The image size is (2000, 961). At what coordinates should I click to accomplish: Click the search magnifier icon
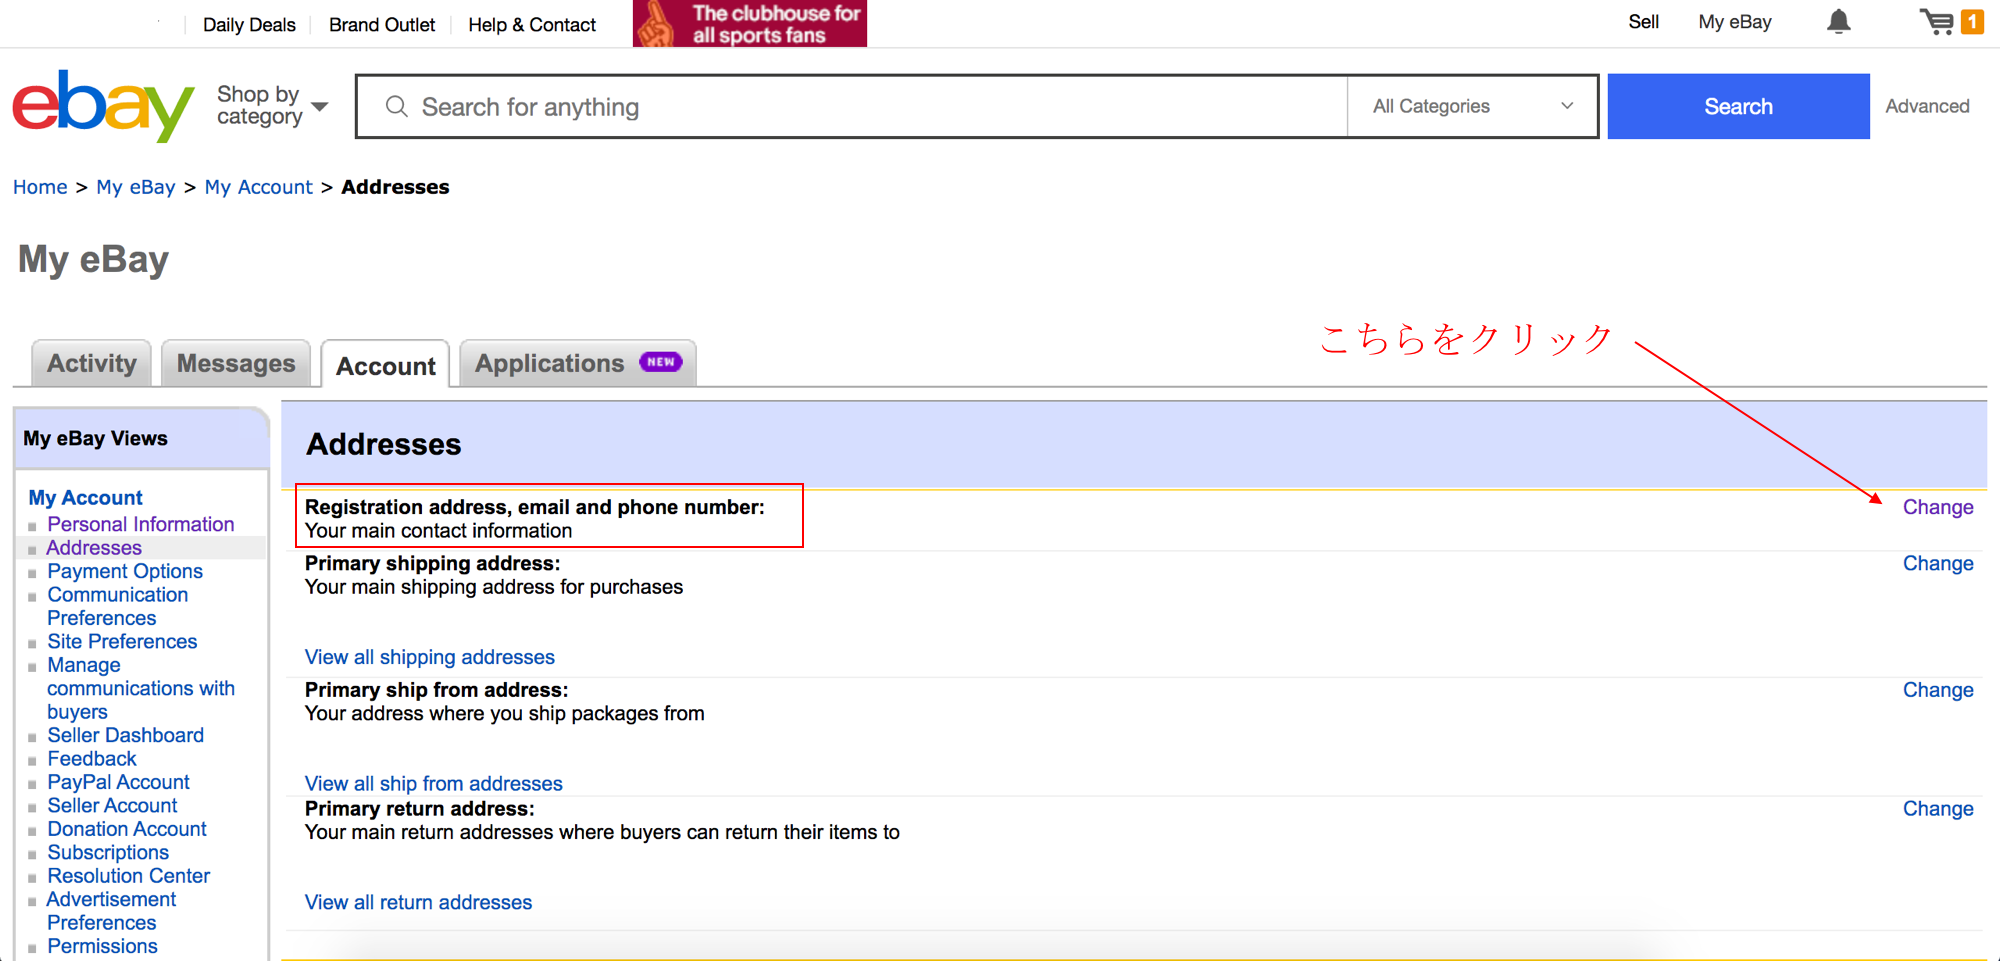[x=396, y=106]
